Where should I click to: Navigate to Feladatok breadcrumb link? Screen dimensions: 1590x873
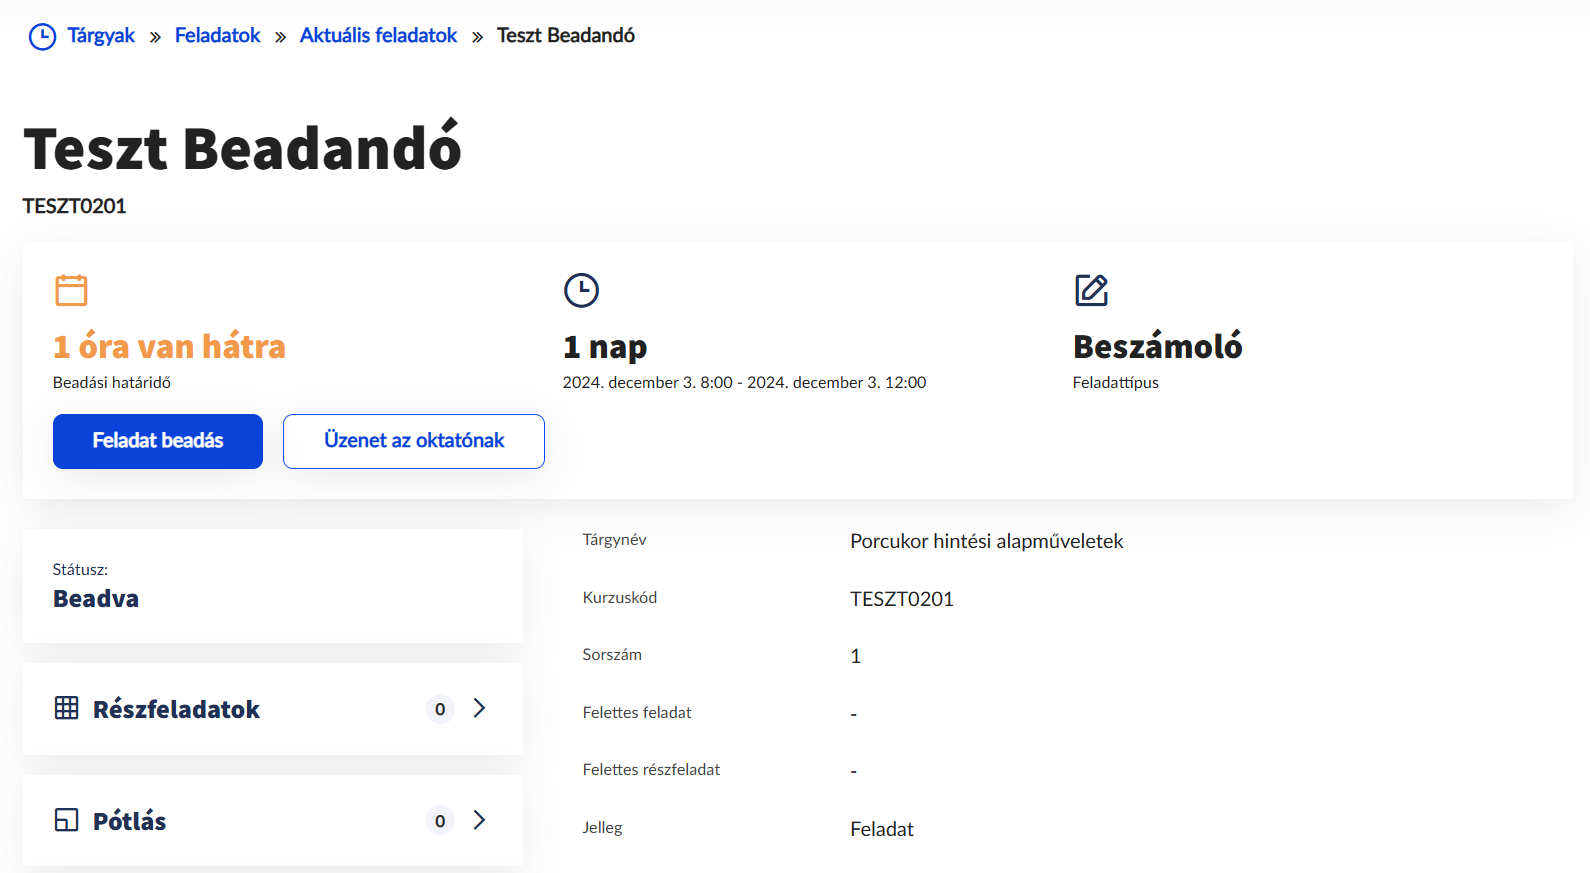click(217, 36)
